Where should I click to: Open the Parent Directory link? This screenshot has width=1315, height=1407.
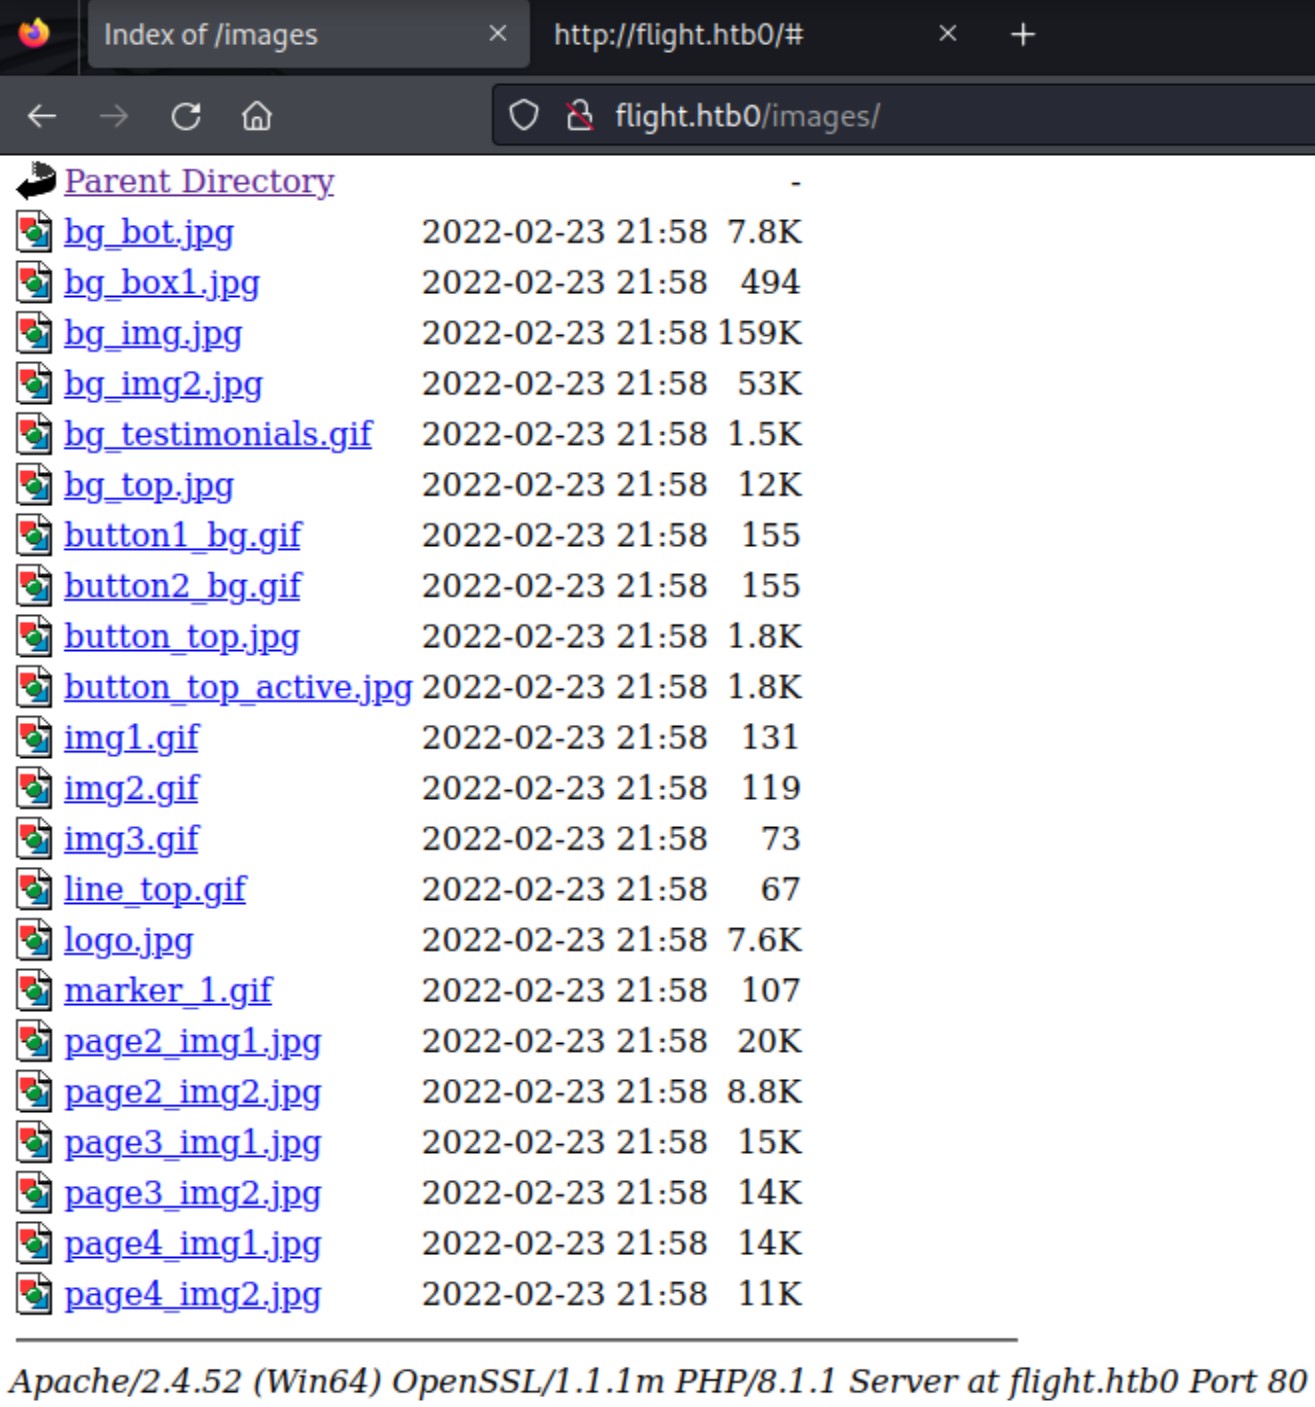click(197, 181)
